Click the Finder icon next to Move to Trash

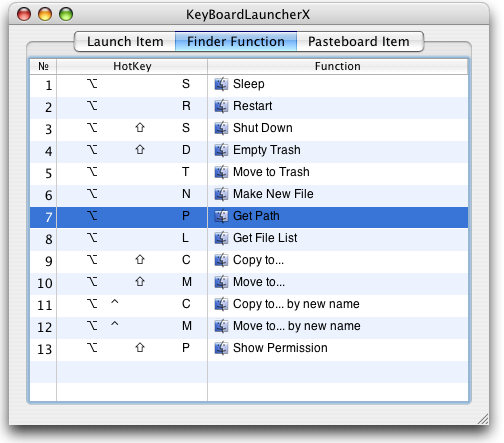point(221,172)
